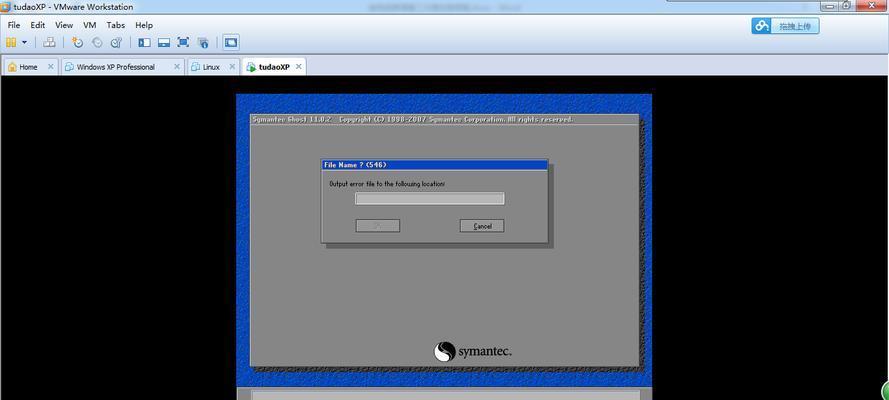889x400 pixels.
Task: Minimize the VMware Workstation window
Action: coord(829,5)
